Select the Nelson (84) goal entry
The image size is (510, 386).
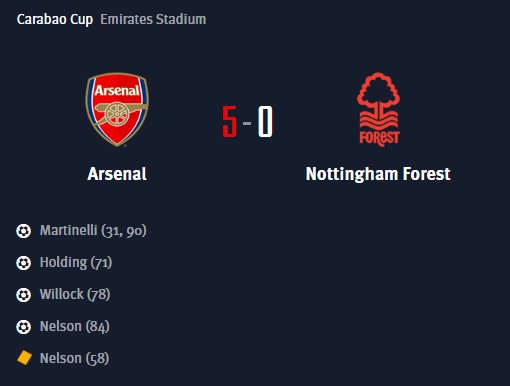pyautogui.click(x=75, y=326)
